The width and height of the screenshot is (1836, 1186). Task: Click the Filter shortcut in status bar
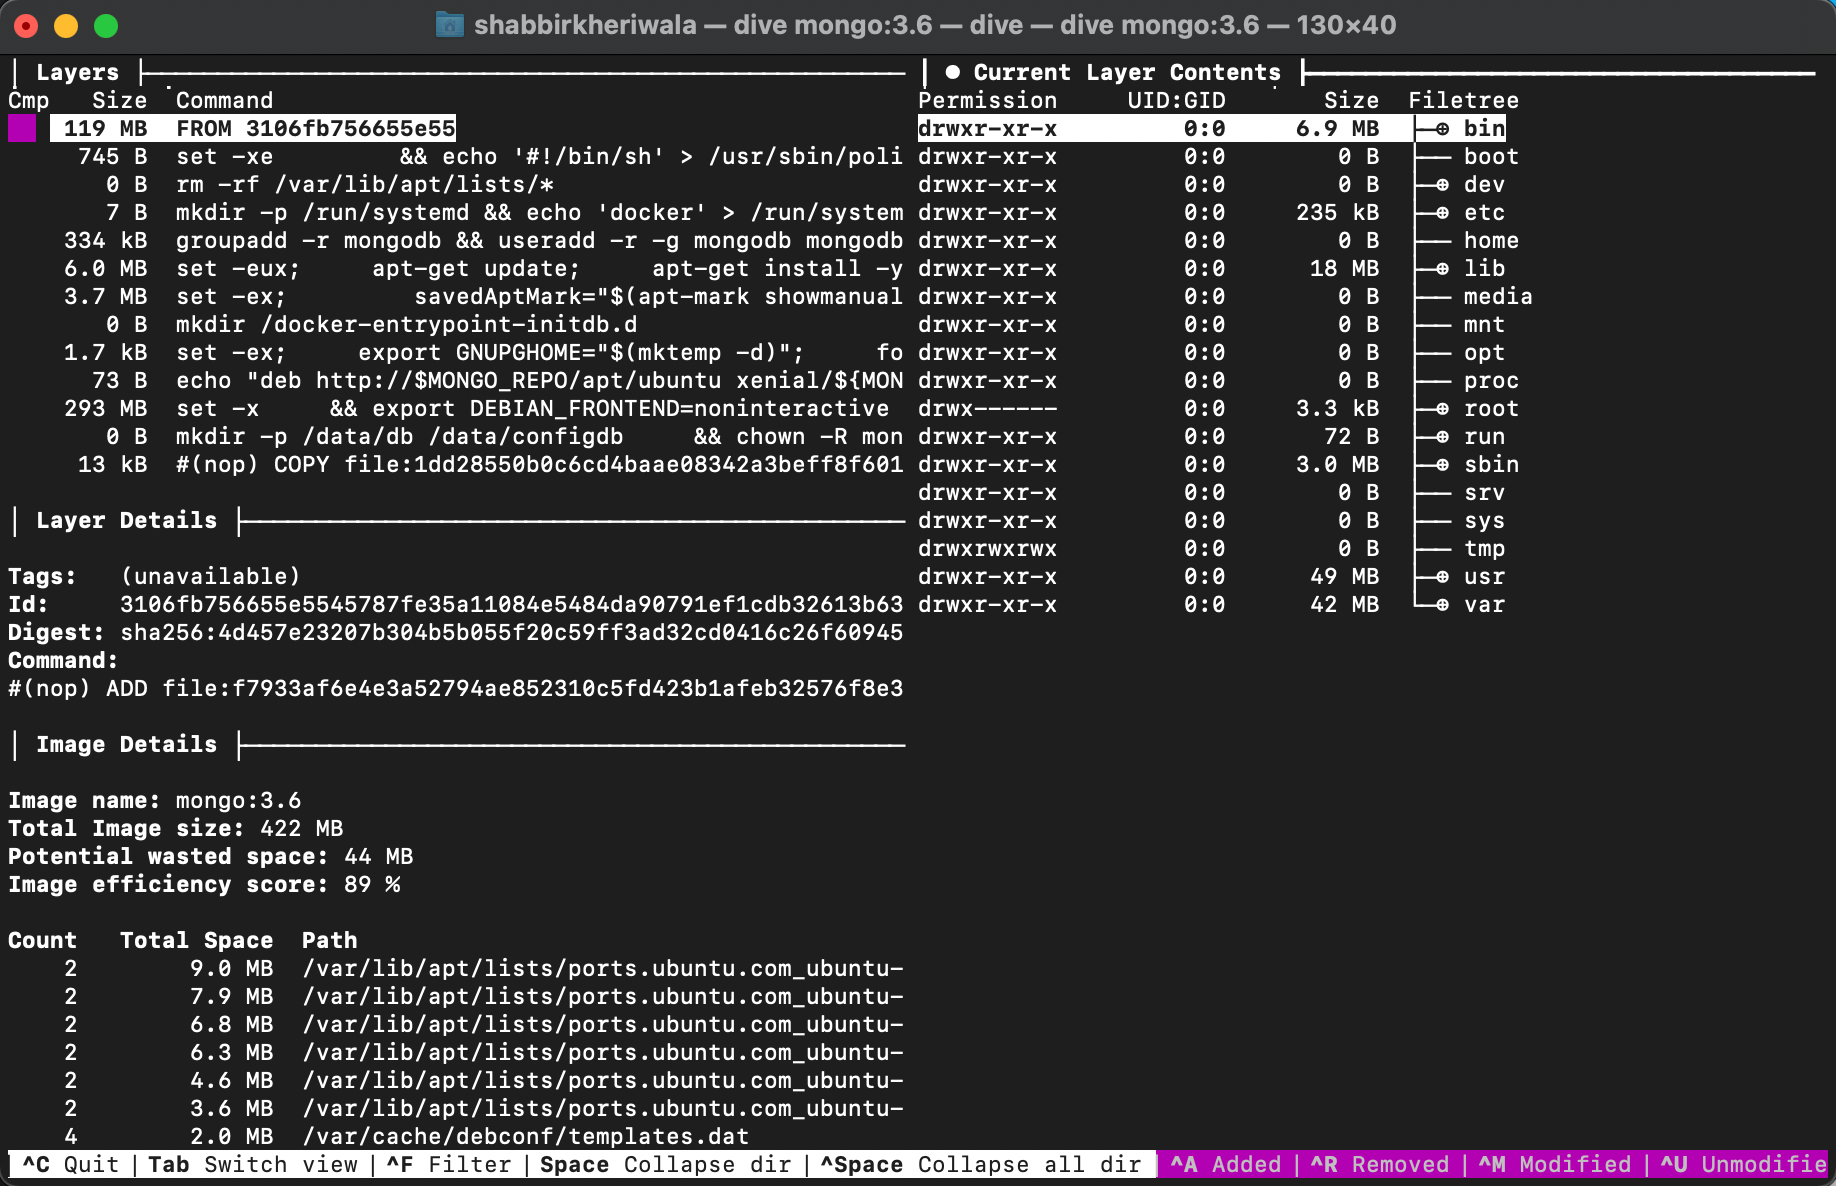click(x=448, y=1165)
